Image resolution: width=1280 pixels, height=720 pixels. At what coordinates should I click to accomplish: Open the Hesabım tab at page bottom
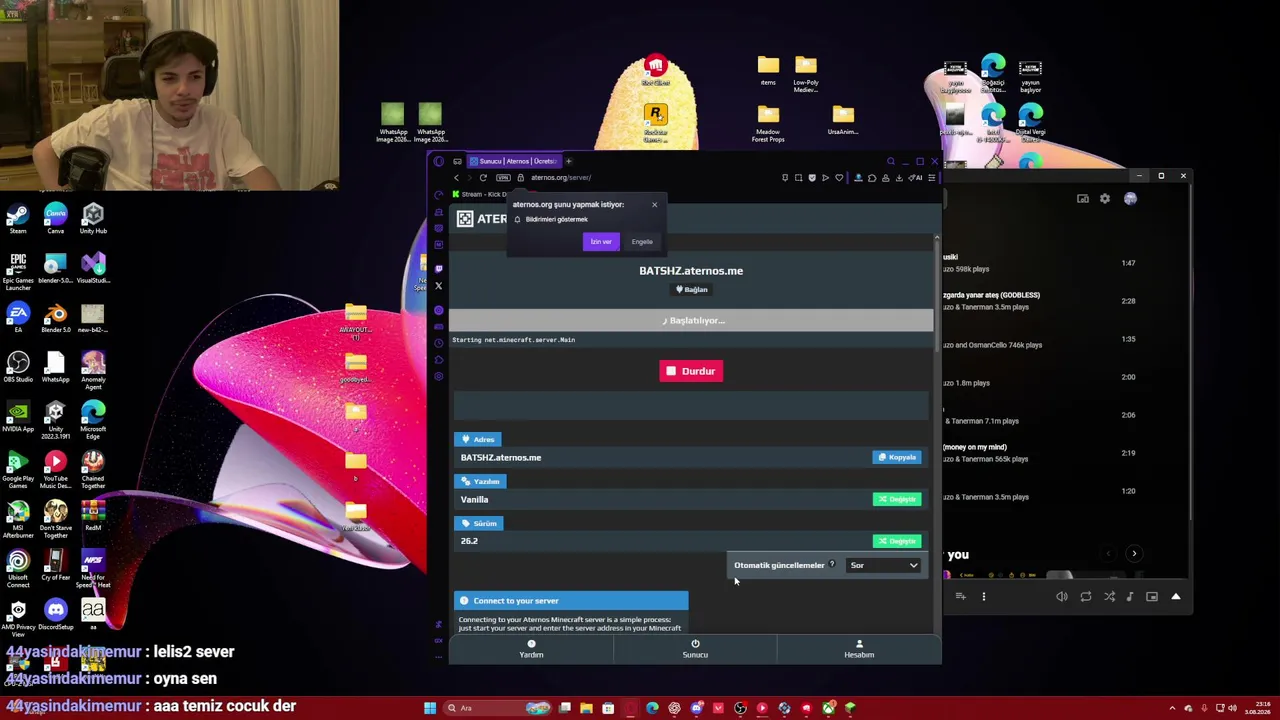pos(859,649)
